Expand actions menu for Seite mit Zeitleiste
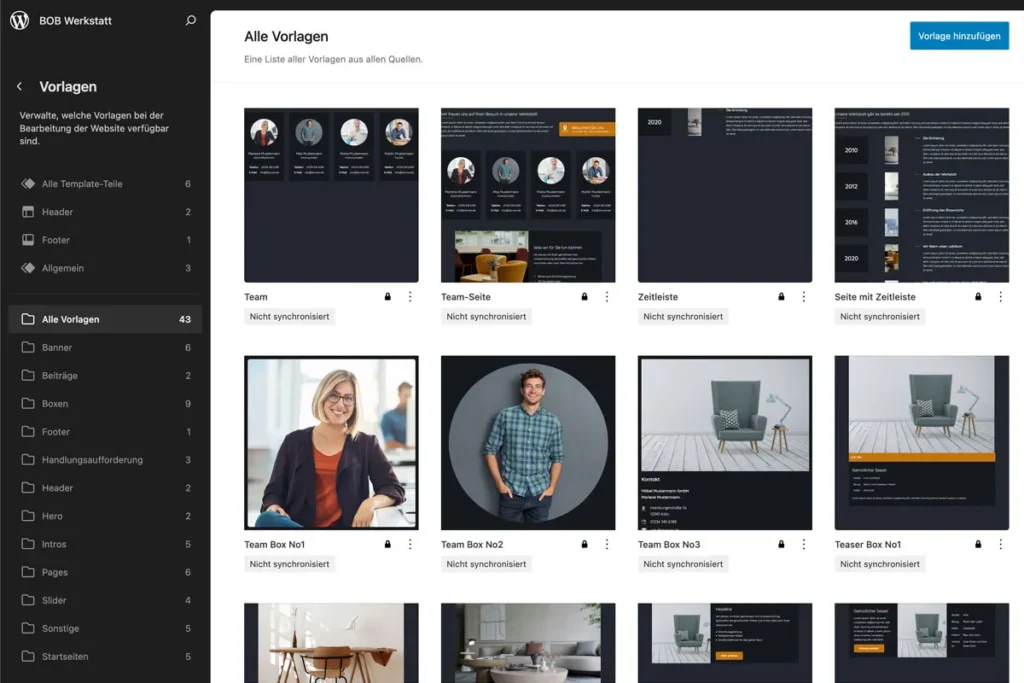 [1000, 297]
